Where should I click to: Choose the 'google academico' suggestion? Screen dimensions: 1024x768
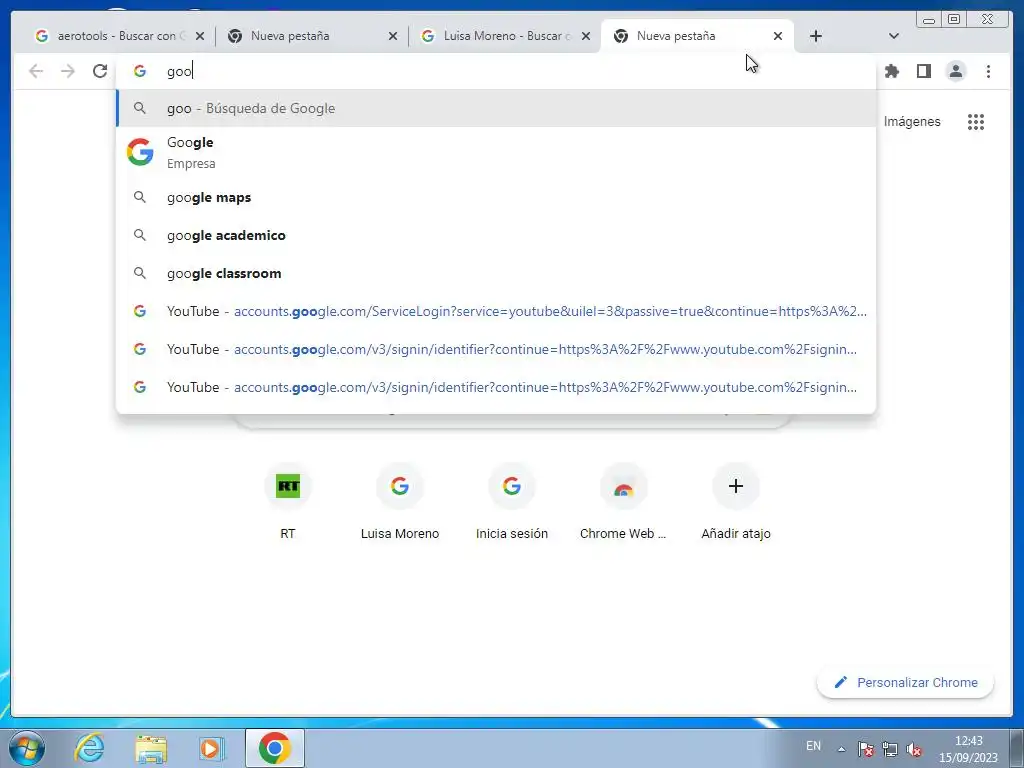(x=496, y=235)
